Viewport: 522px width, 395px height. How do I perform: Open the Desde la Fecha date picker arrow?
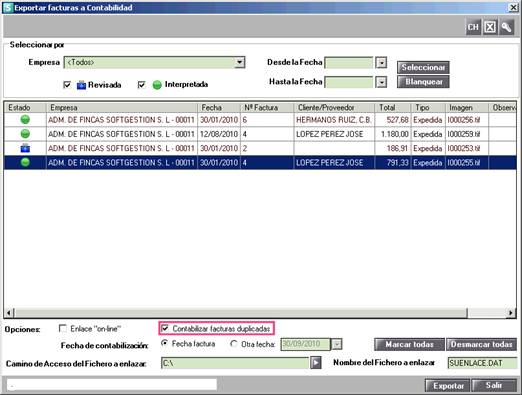point(381,63)
